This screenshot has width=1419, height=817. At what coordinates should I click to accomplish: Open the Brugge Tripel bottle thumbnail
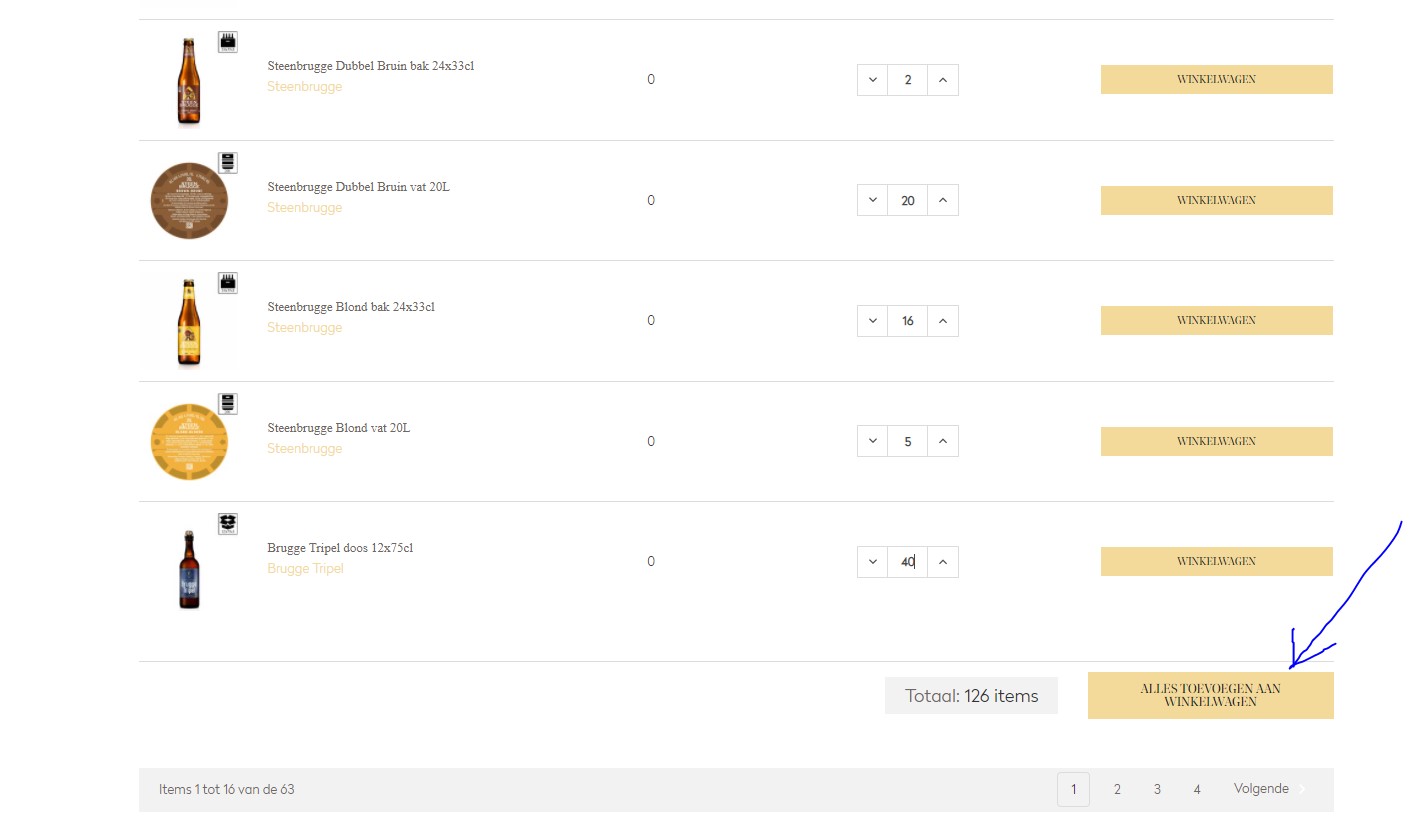189,569
